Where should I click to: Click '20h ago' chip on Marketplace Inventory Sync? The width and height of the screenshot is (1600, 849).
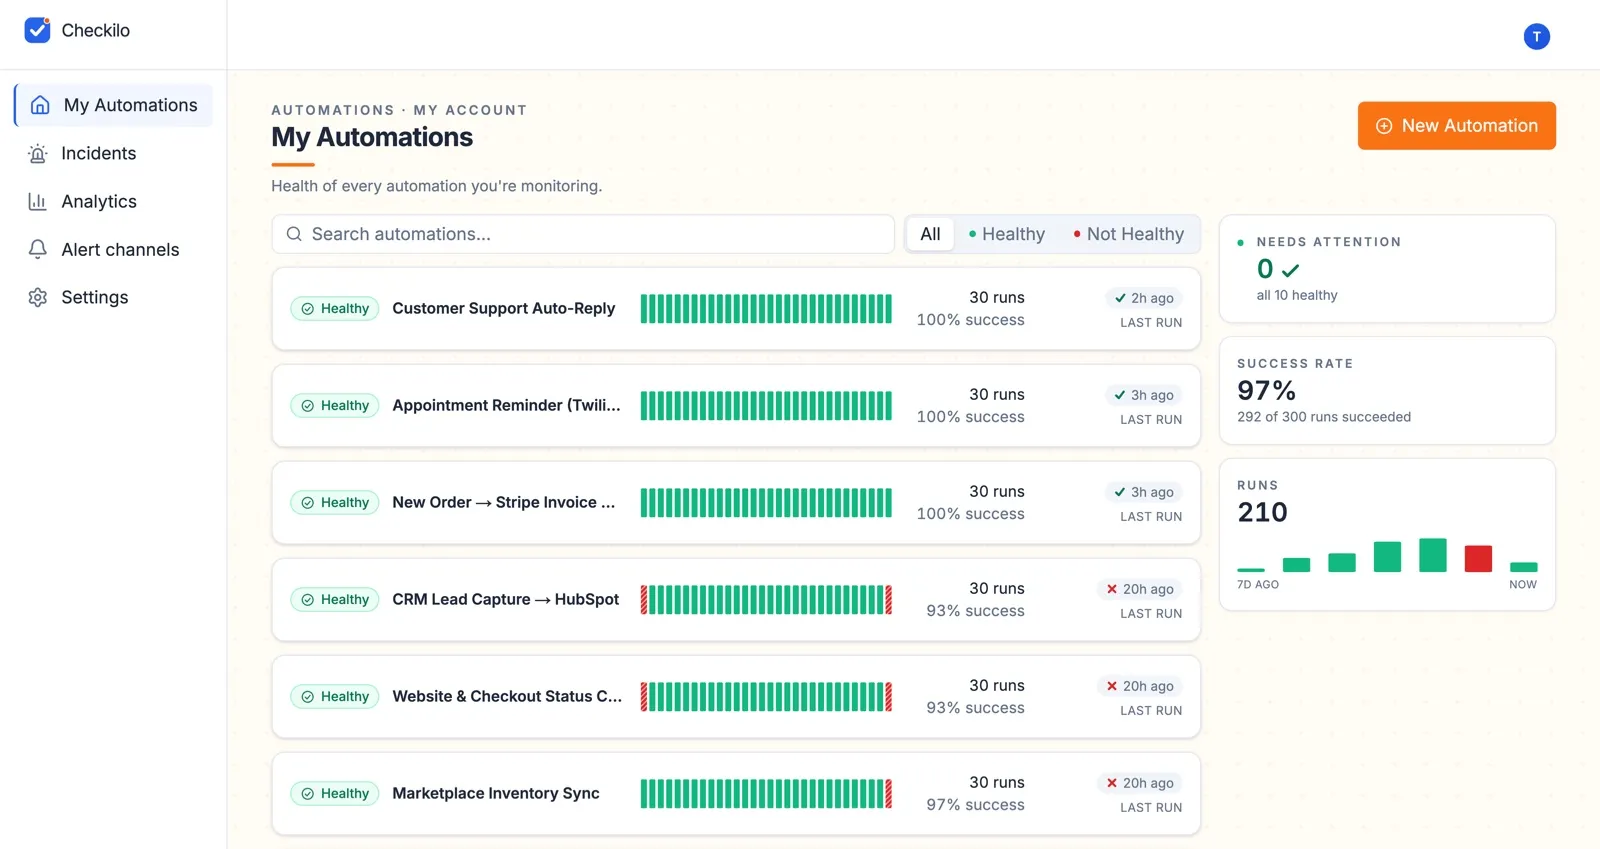pos(1140,783)
